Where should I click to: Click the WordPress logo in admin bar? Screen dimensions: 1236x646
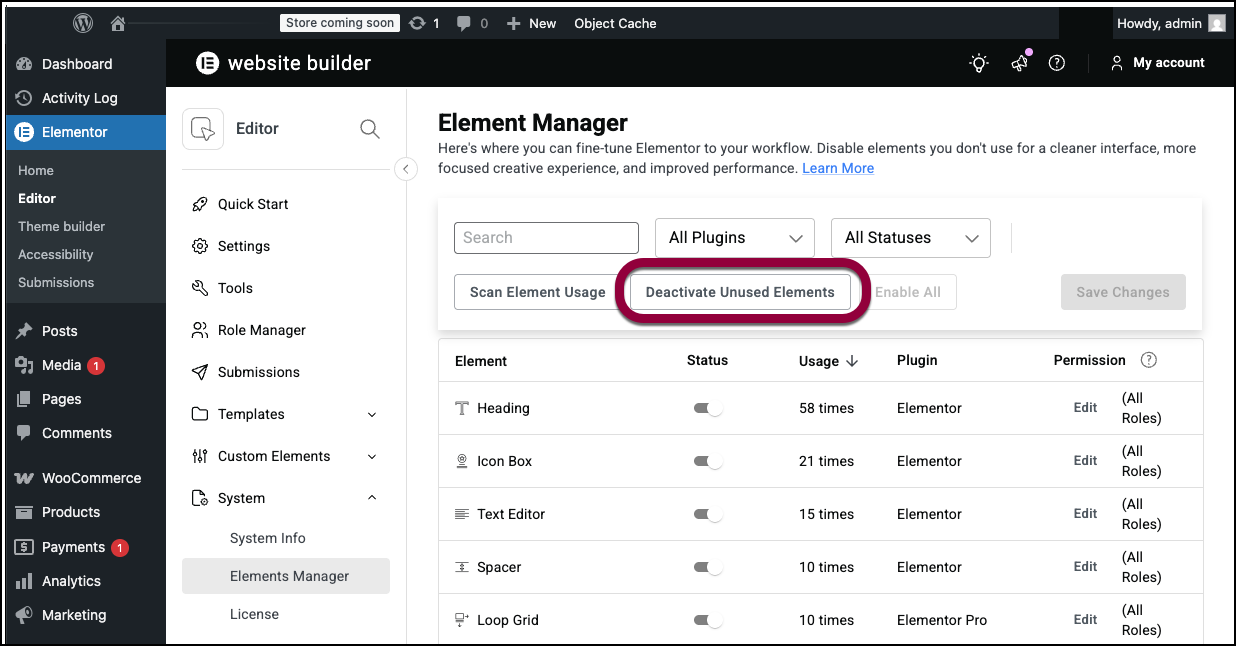pyautogui.click(x=84, y=23)
